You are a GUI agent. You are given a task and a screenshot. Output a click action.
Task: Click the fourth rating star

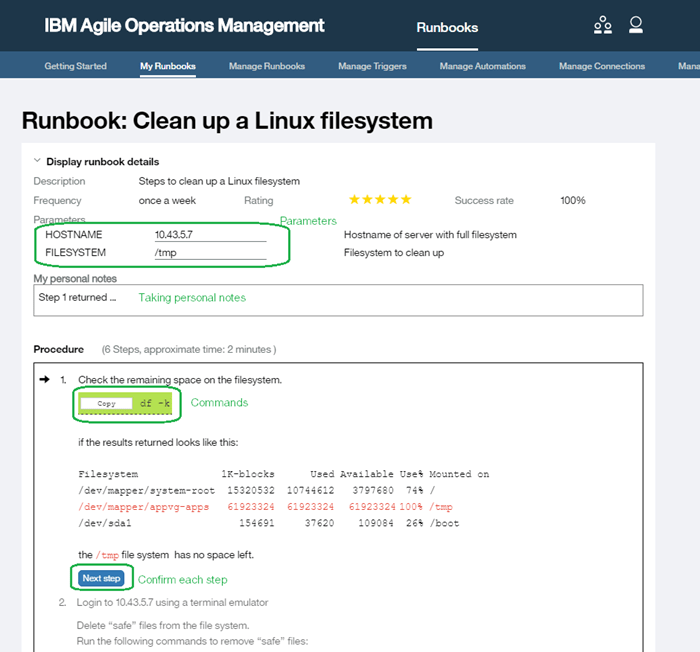click(393, 199)
